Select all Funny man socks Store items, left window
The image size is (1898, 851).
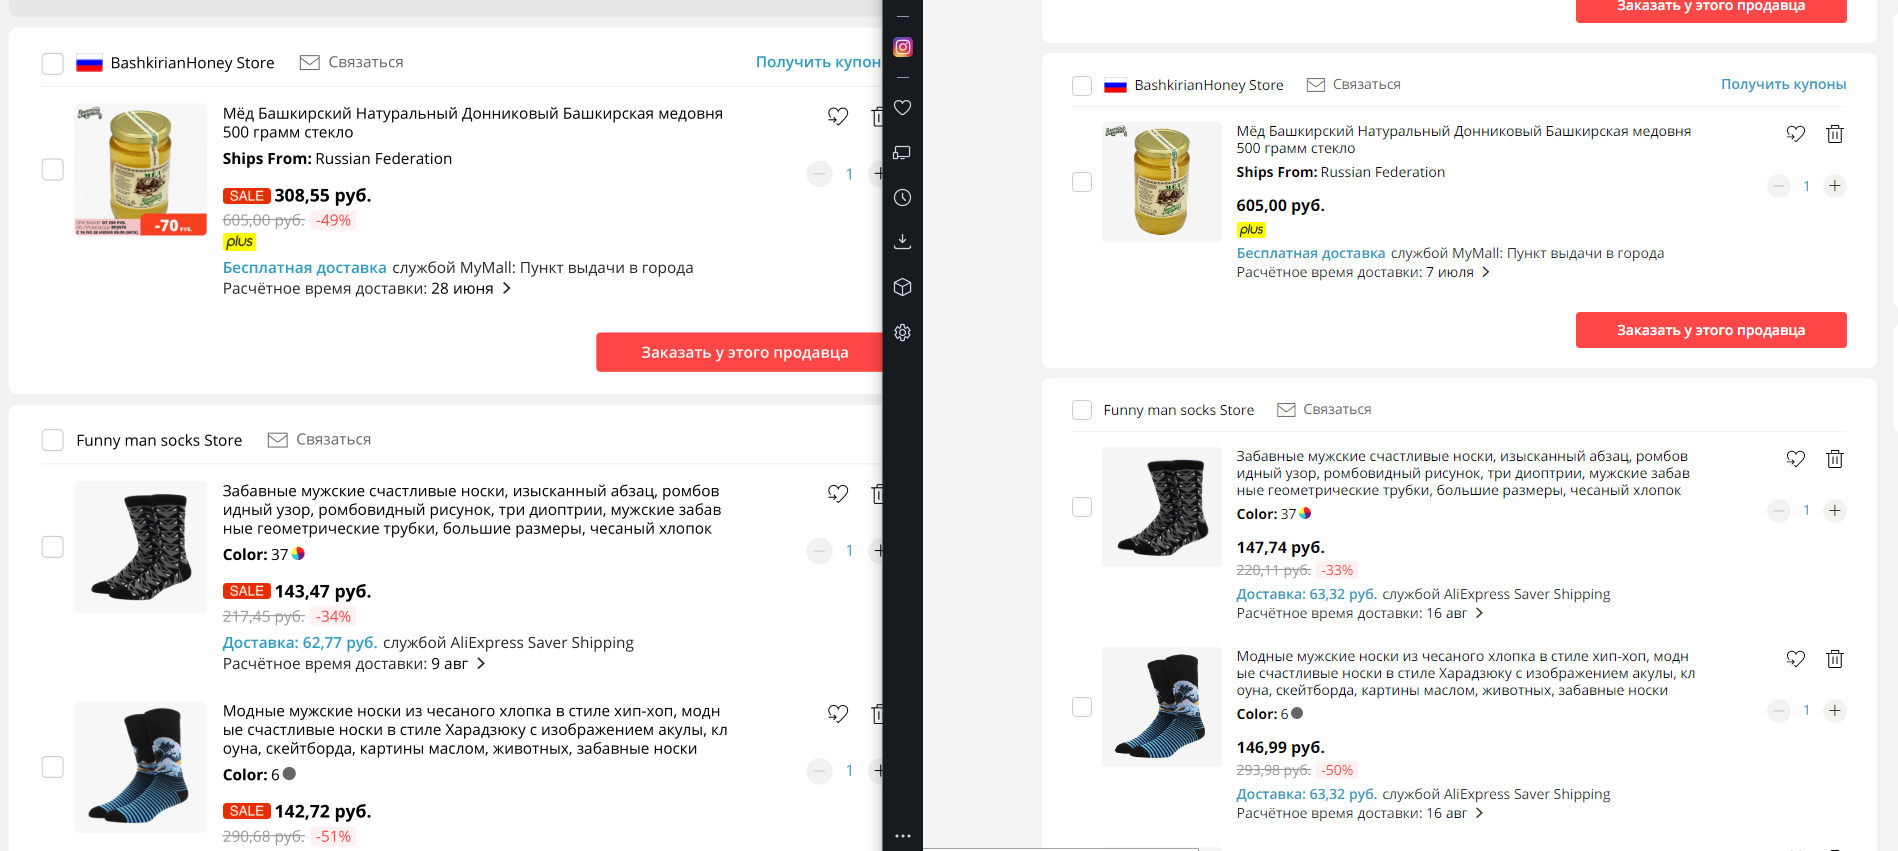click(53, 440)
